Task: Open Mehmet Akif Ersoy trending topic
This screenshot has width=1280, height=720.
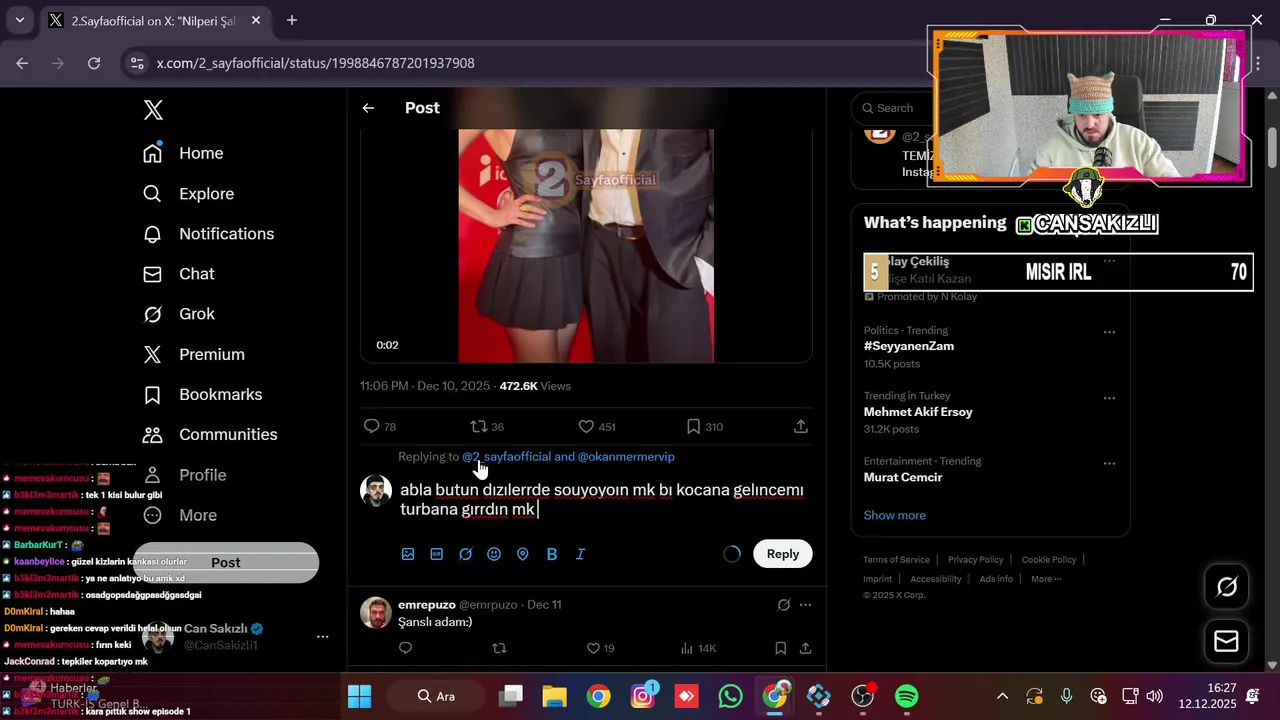Action: click(x=918, y=412)
